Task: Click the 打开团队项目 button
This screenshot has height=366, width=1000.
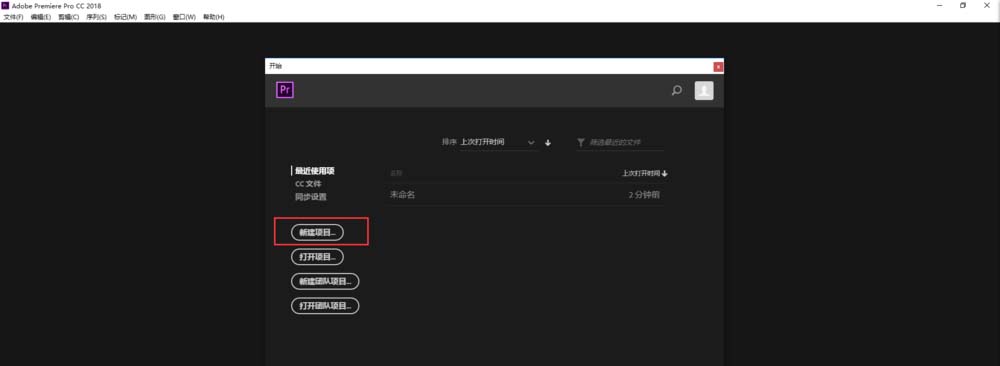Action: (325, 306)
